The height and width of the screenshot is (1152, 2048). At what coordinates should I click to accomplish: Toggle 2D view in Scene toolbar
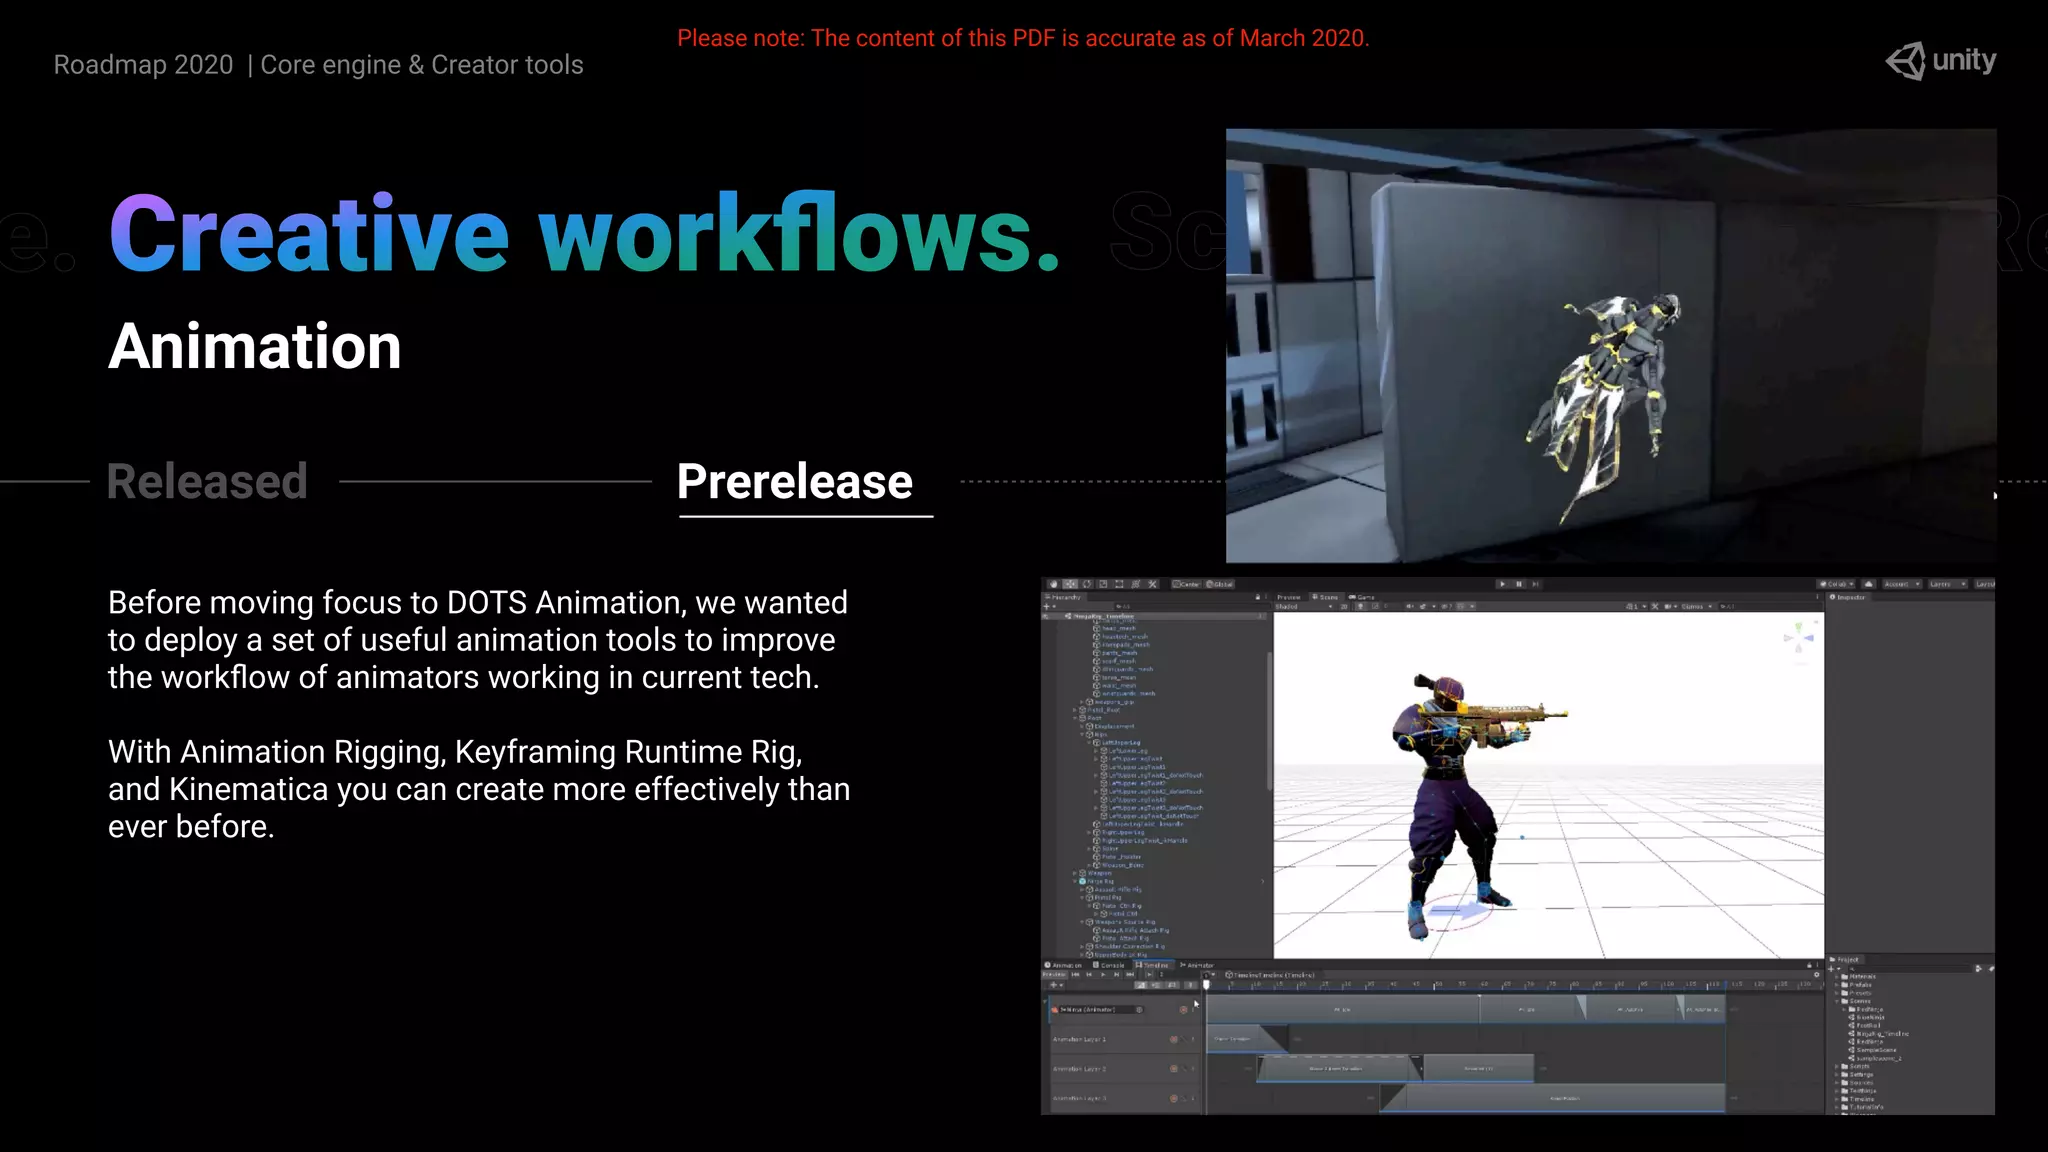click(1343, 606)
